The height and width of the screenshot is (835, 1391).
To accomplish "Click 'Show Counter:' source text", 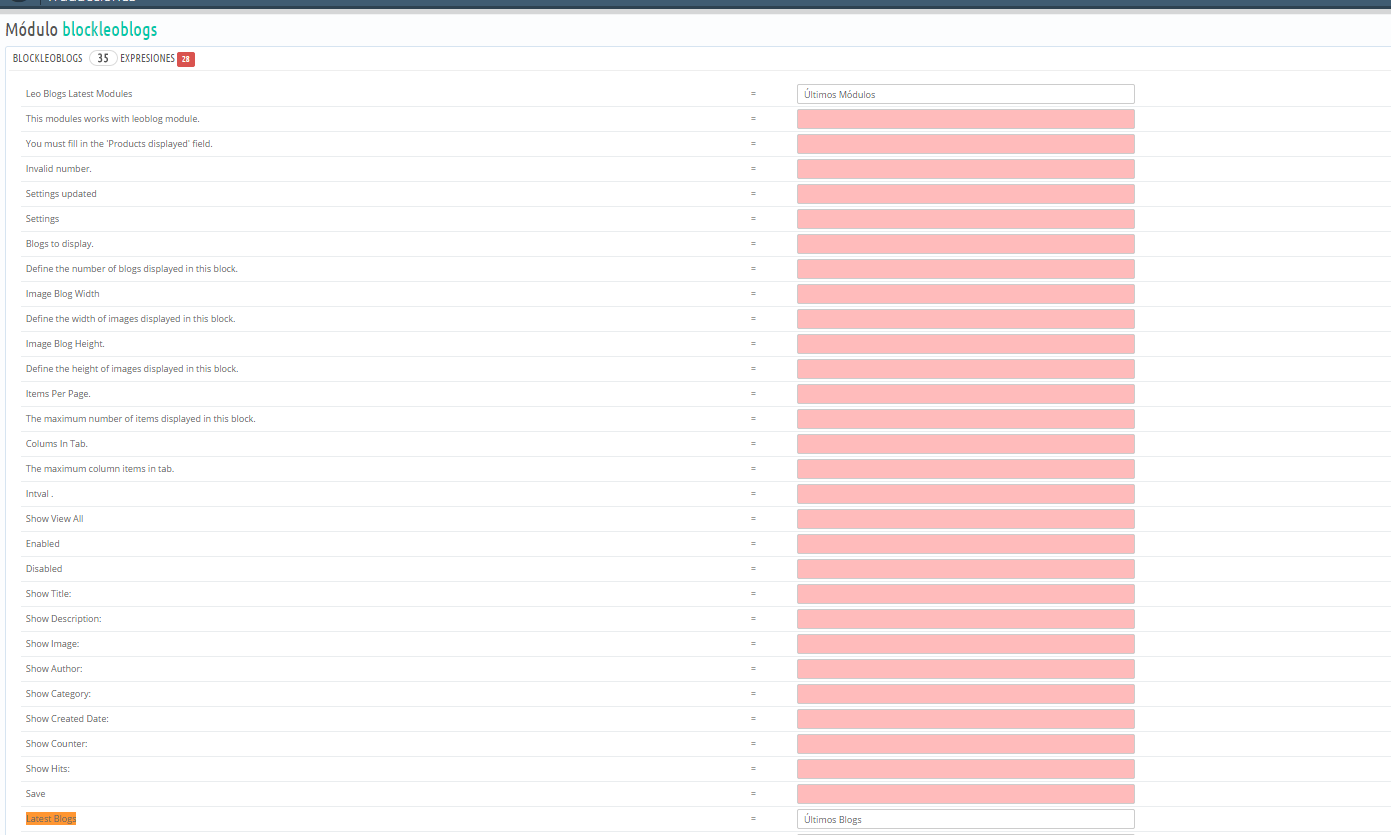I will [x=57, y=744].
